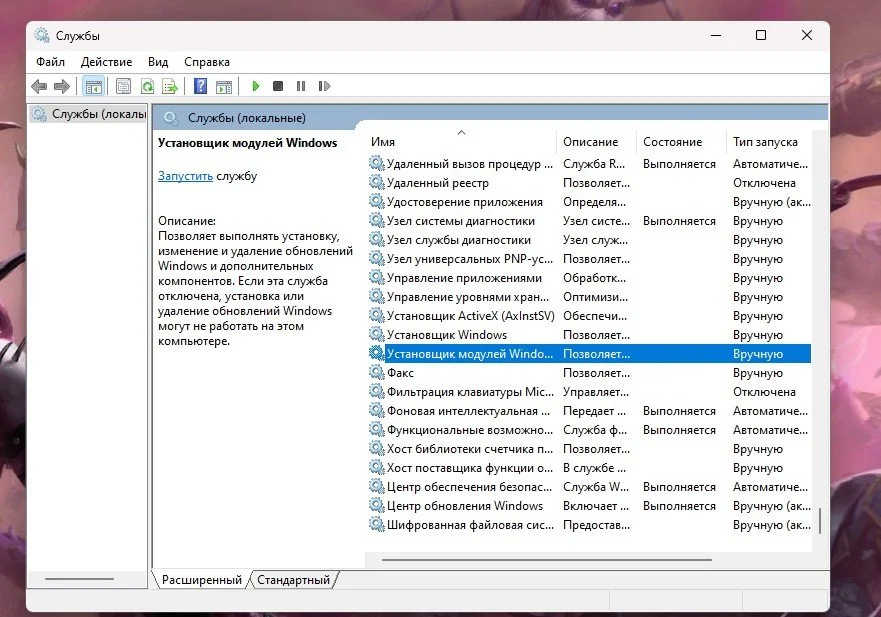Open Help with the question mark icon
Viewport: 881px width, 617px height.
point(201,86)
